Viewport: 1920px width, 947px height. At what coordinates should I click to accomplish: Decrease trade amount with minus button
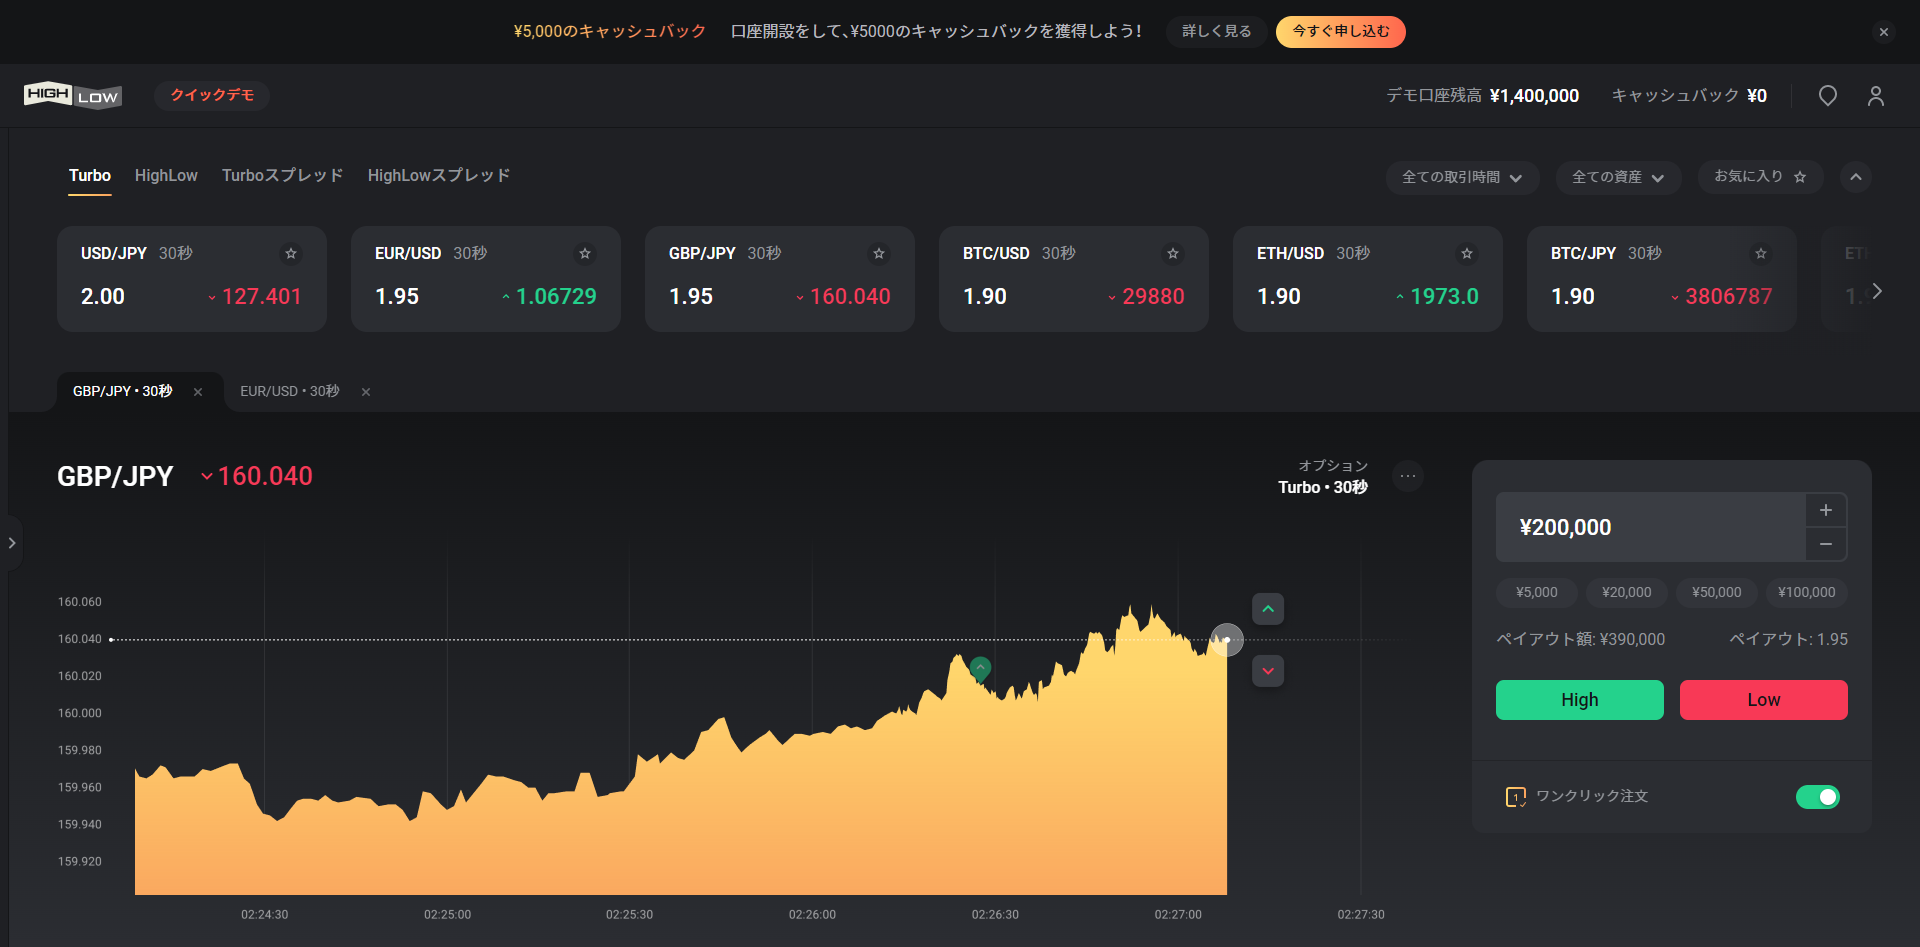tap(1826, 544)
